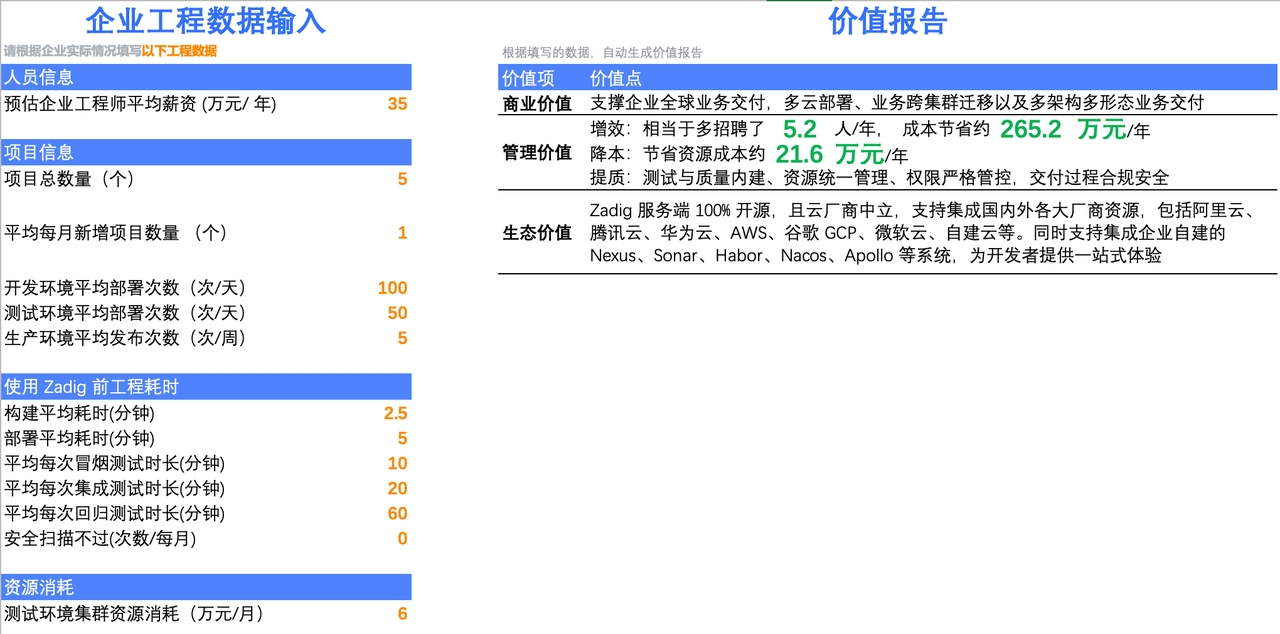
Task: Click label 预估企业工程师平均薪资 (万元/ 年)
Action: pyautogui.click(x=140, y=103)
